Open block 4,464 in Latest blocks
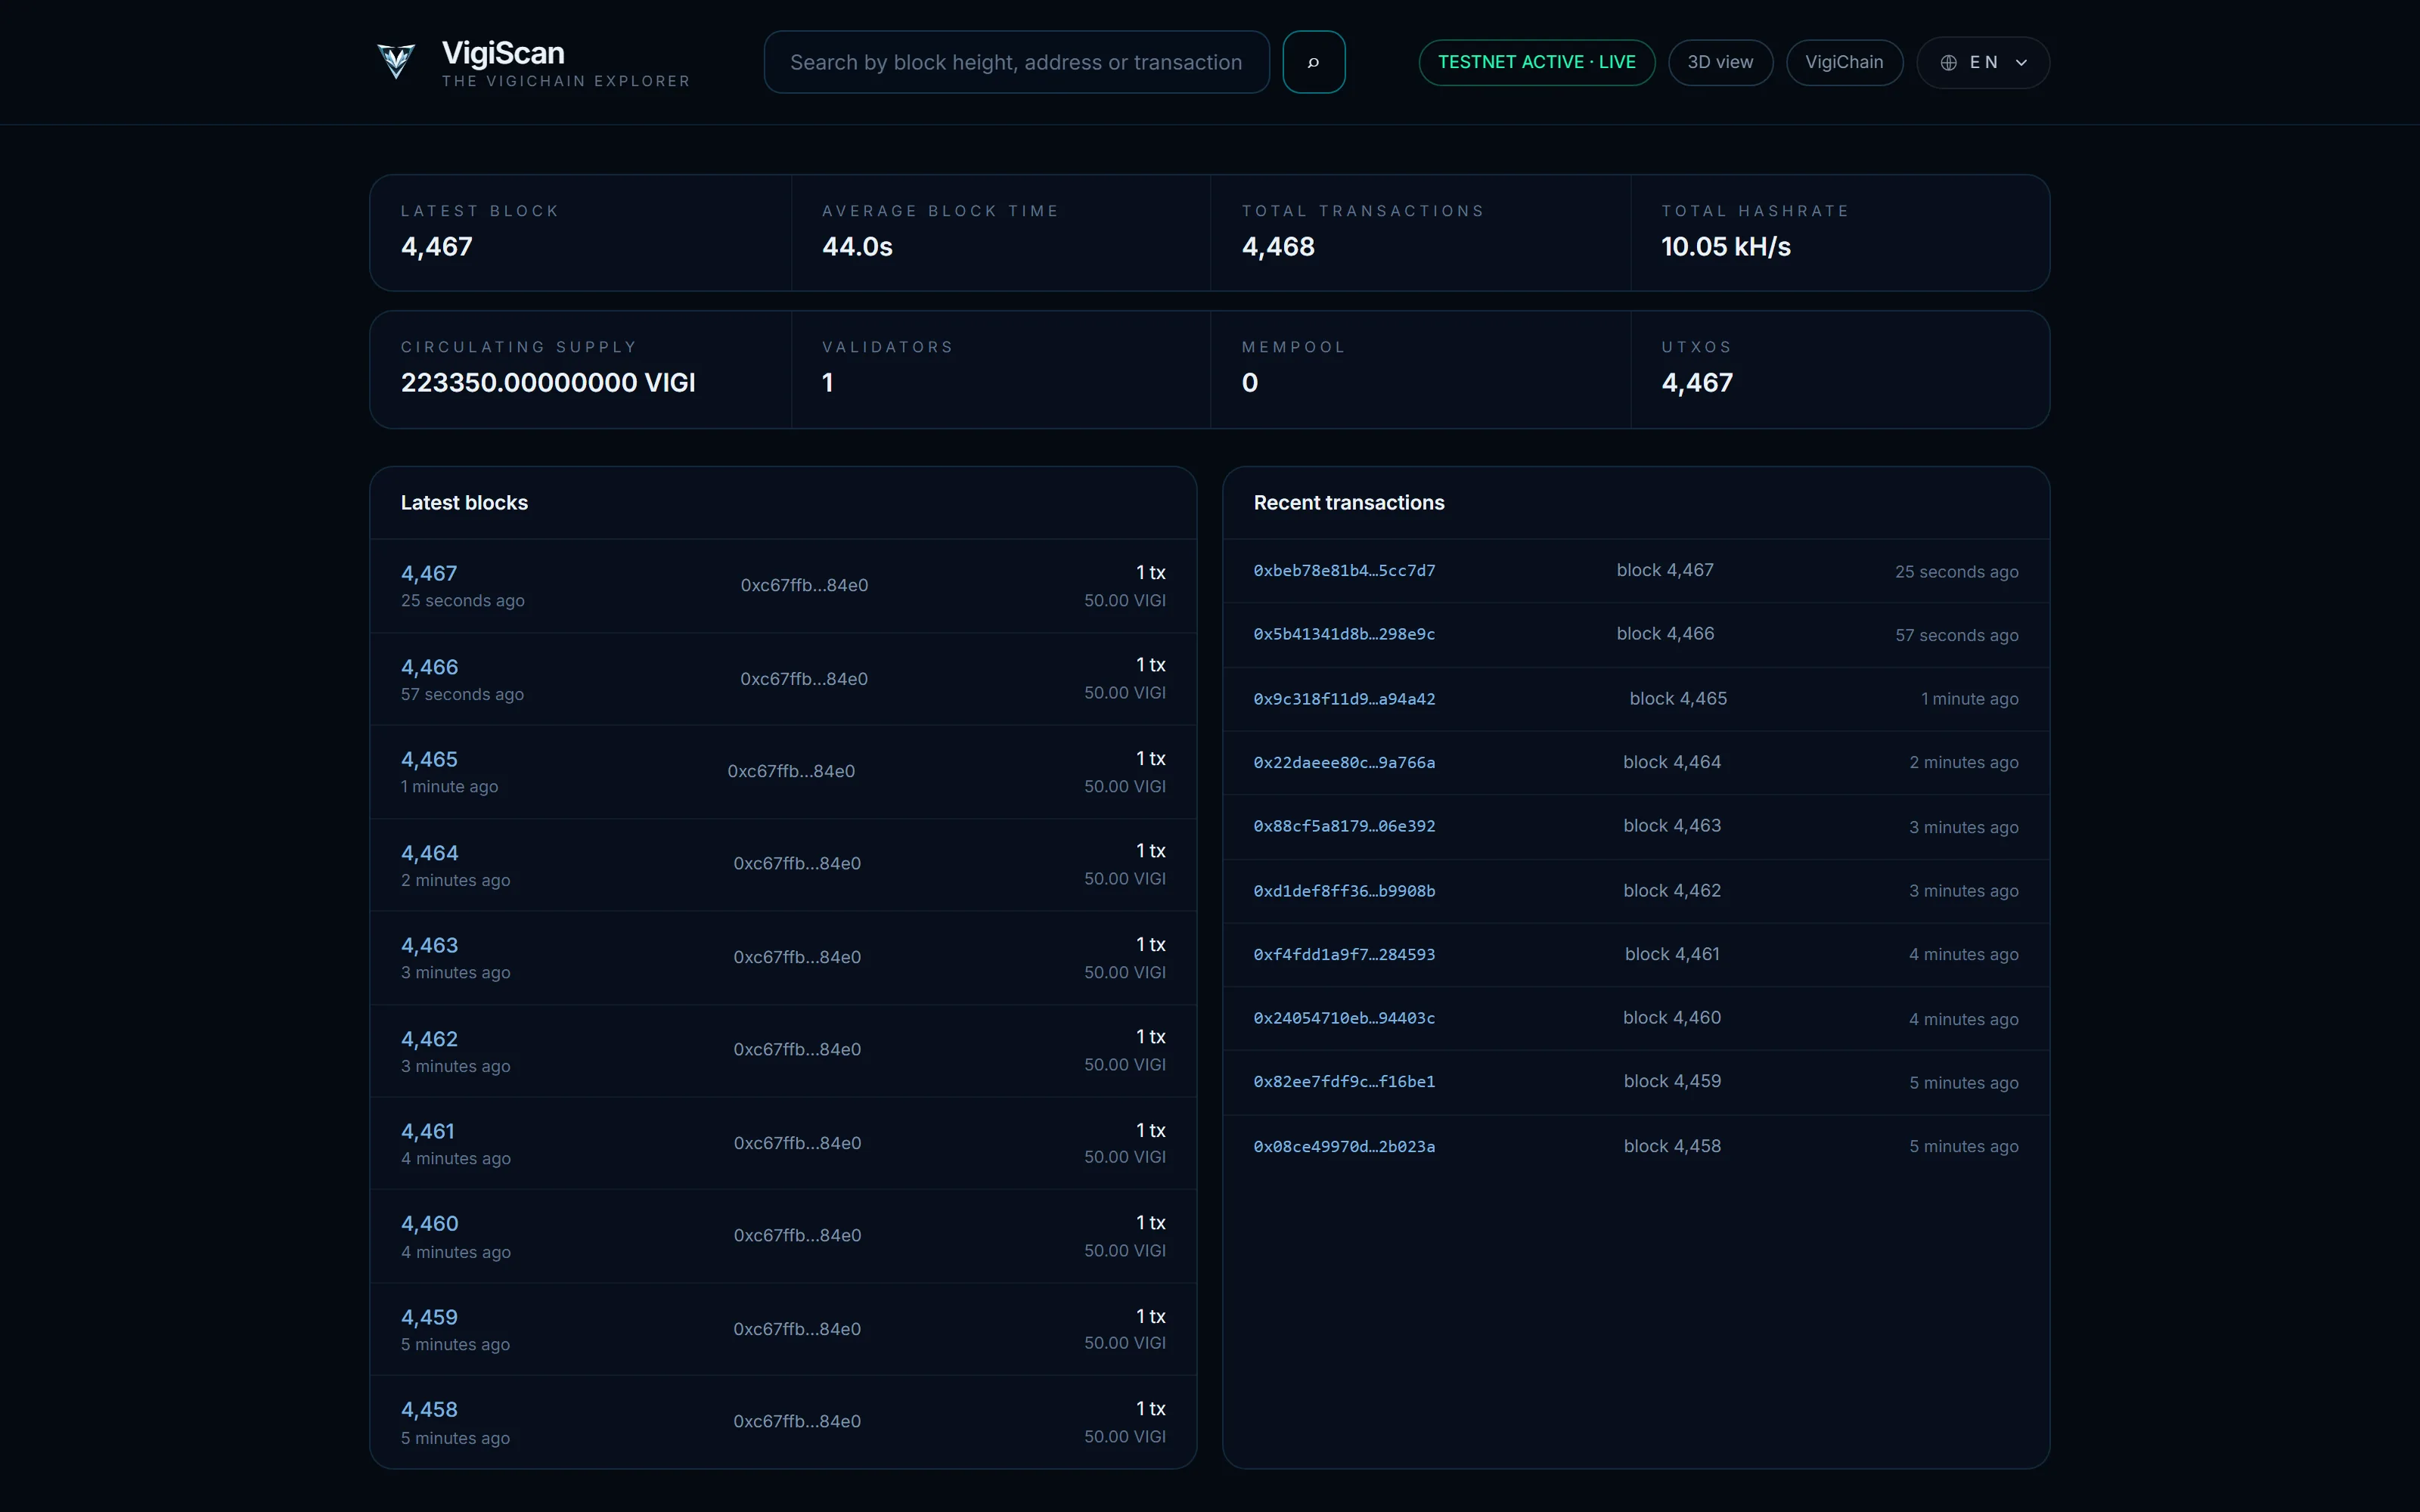 tap(429, 853)
